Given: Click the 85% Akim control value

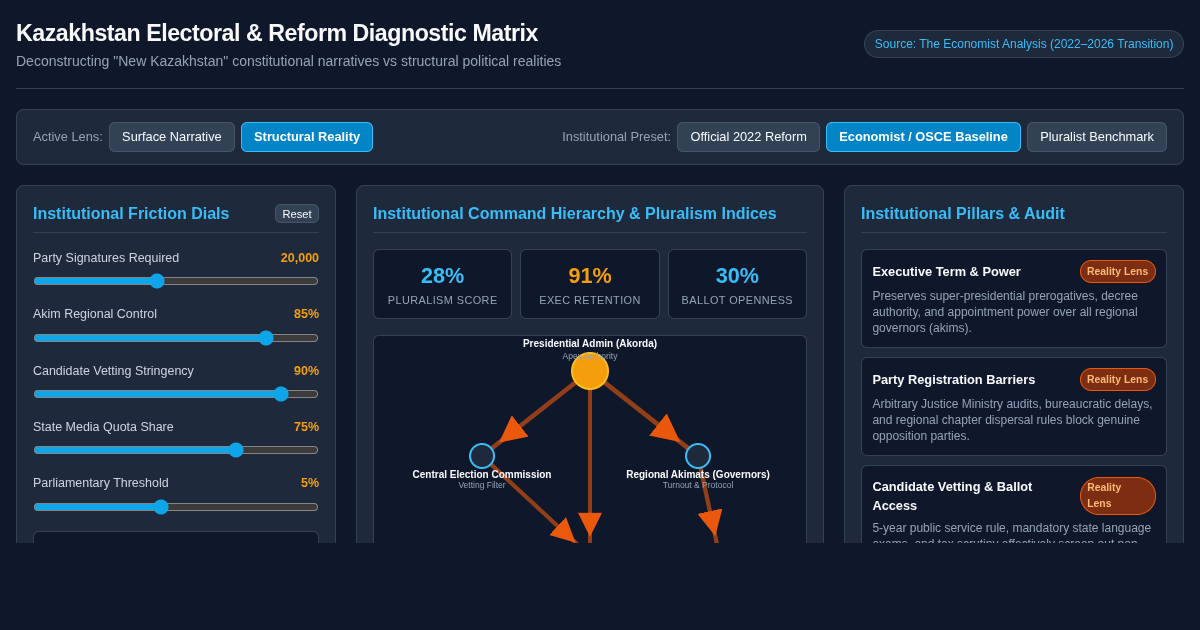Looking at the screenshot, I should [306, 314].
